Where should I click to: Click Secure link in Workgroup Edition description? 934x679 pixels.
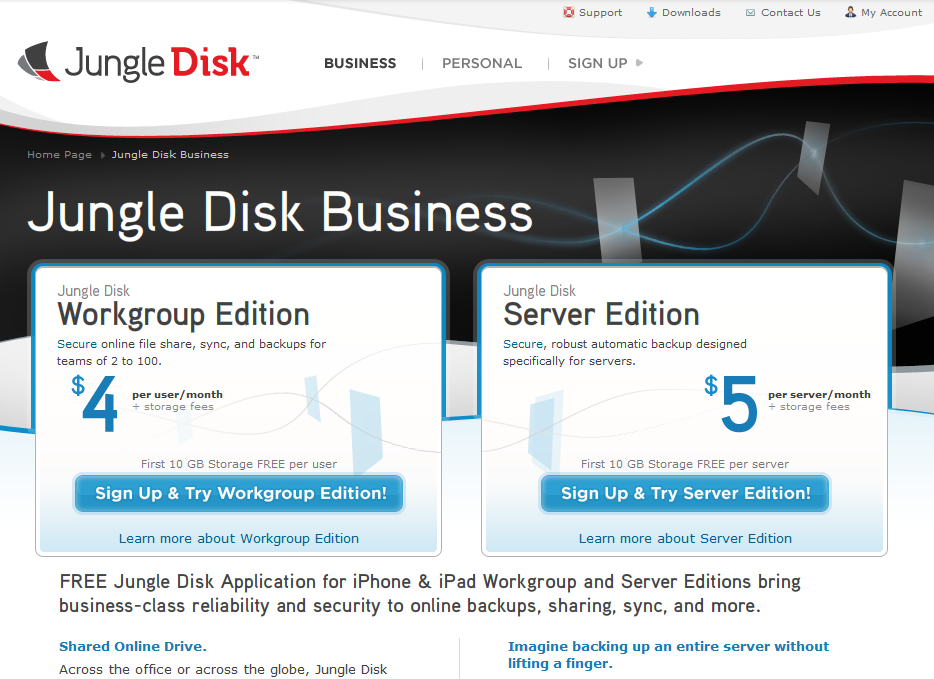77,344
